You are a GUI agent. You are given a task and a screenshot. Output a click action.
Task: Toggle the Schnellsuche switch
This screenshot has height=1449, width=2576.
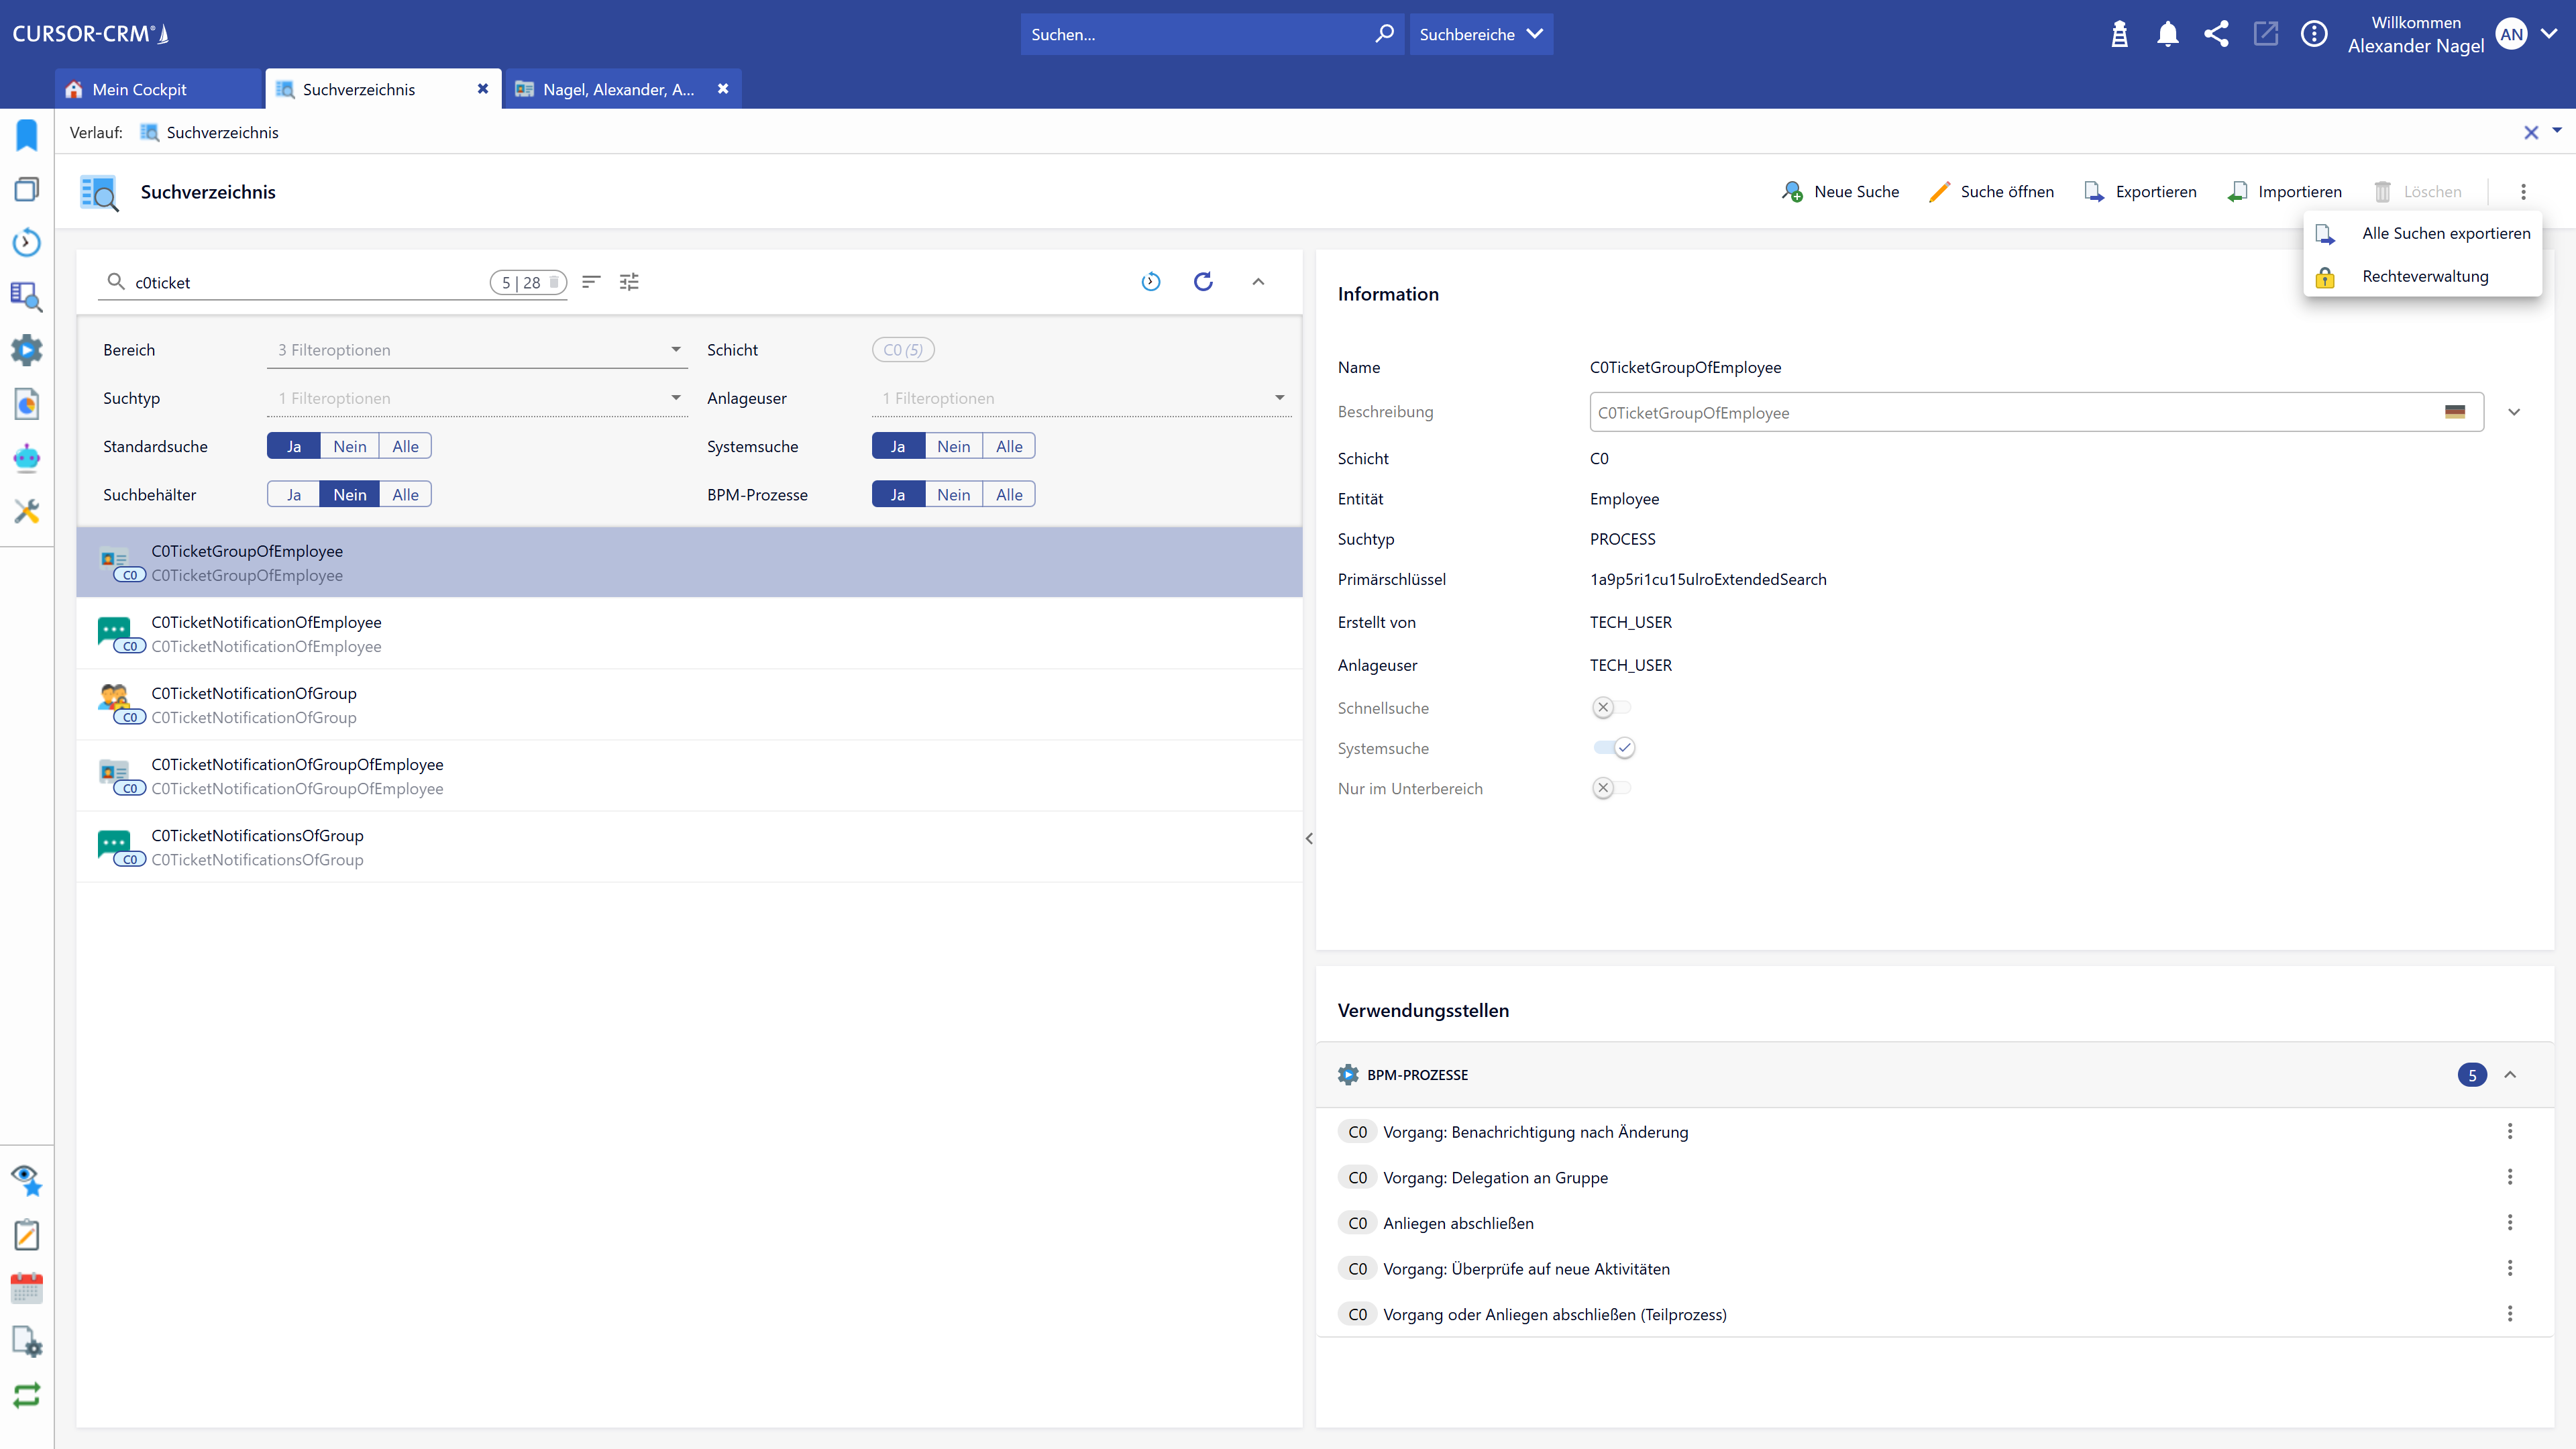1611,708
